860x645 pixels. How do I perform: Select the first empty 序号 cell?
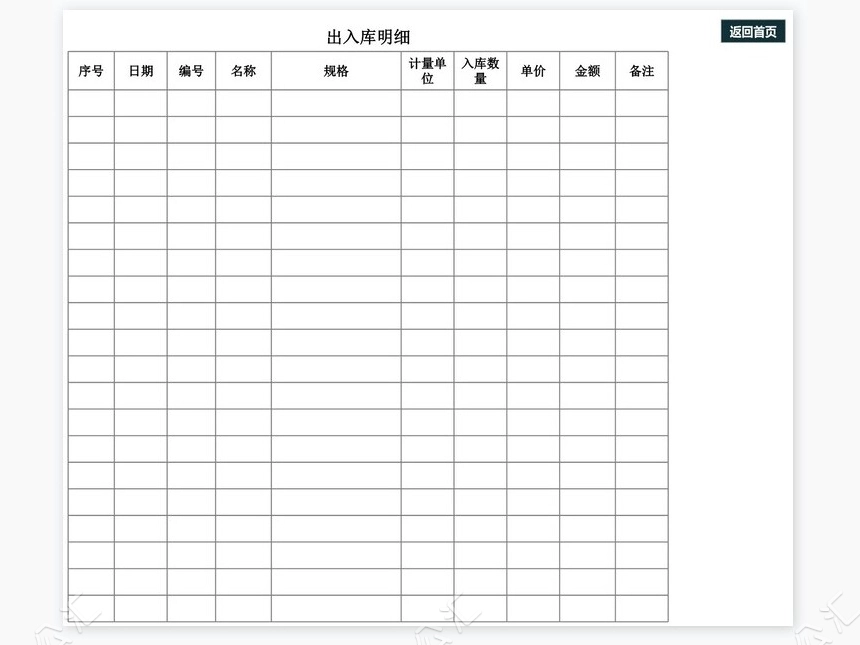(91, 101)
